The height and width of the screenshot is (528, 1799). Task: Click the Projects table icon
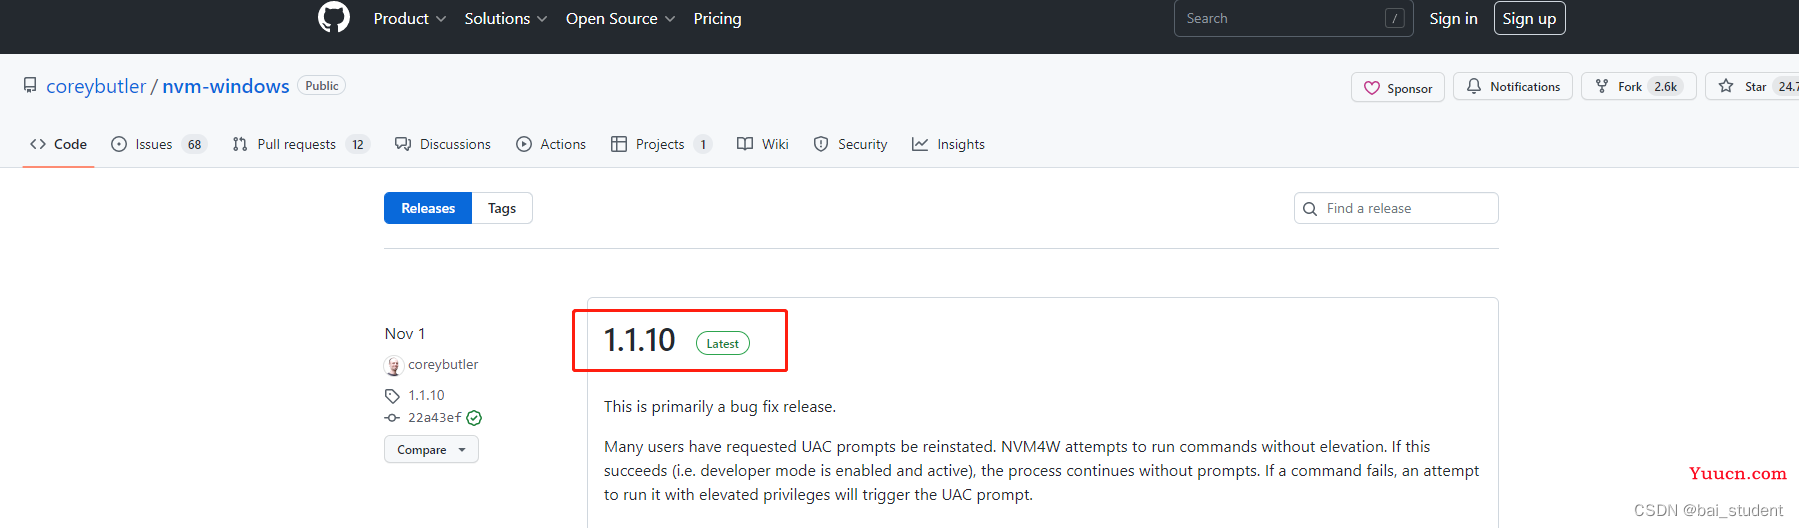[619, 144]
